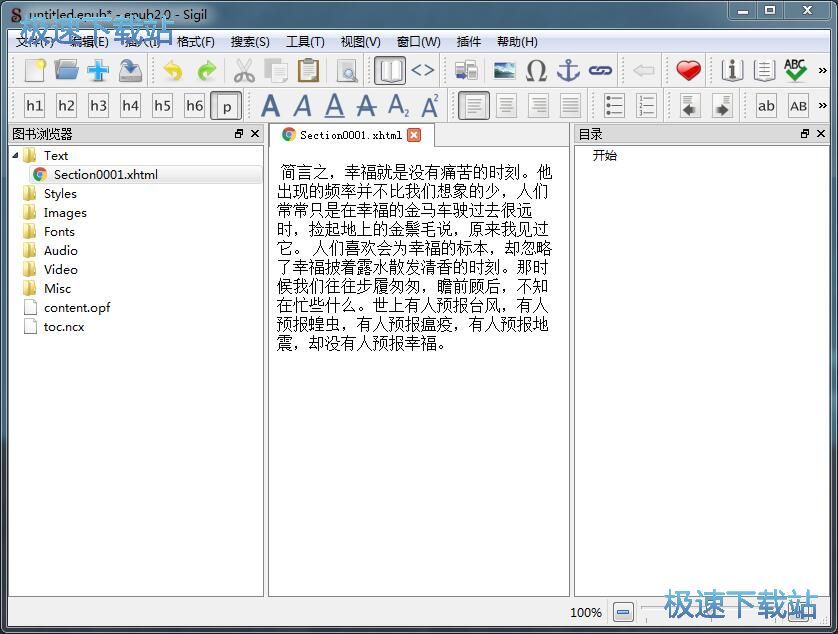The width and height of the screenshot is (838, 634).
Task: Create a new blank ebook
Action: click(35, 70)
